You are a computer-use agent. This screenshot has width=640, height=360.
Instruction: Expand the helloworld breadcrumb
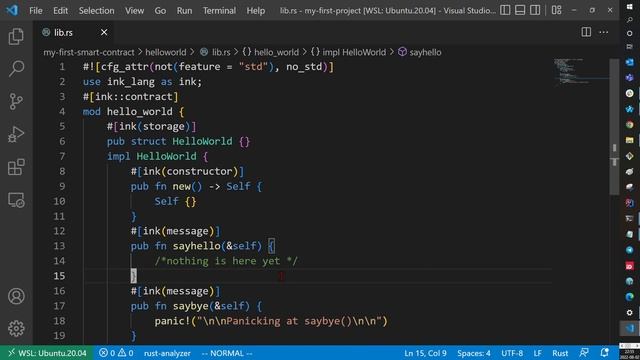pos(166,52)
